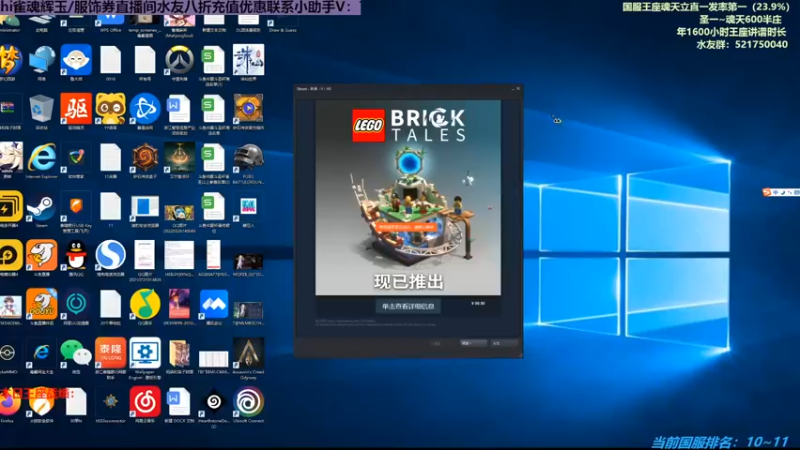Launch the large Internet Explorer desktop icon
Viewport: 800px width, 450px height.
coord(42,157)
